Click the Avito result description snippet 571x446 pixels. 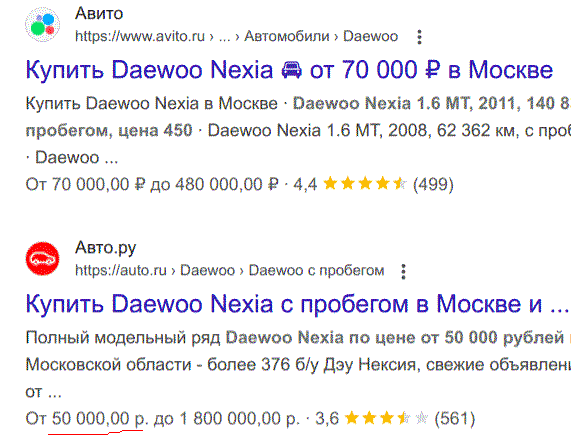298,130
